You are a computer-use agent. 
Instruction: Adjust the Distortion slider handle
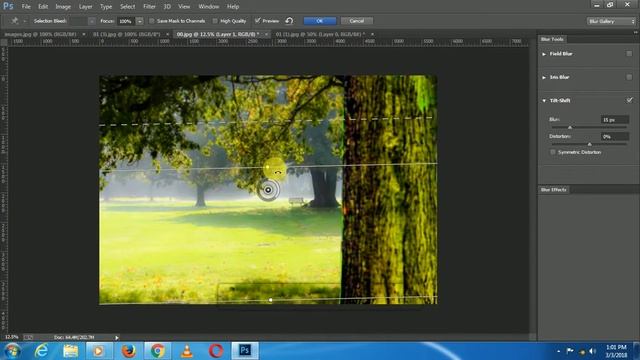[x=589, y=144]
